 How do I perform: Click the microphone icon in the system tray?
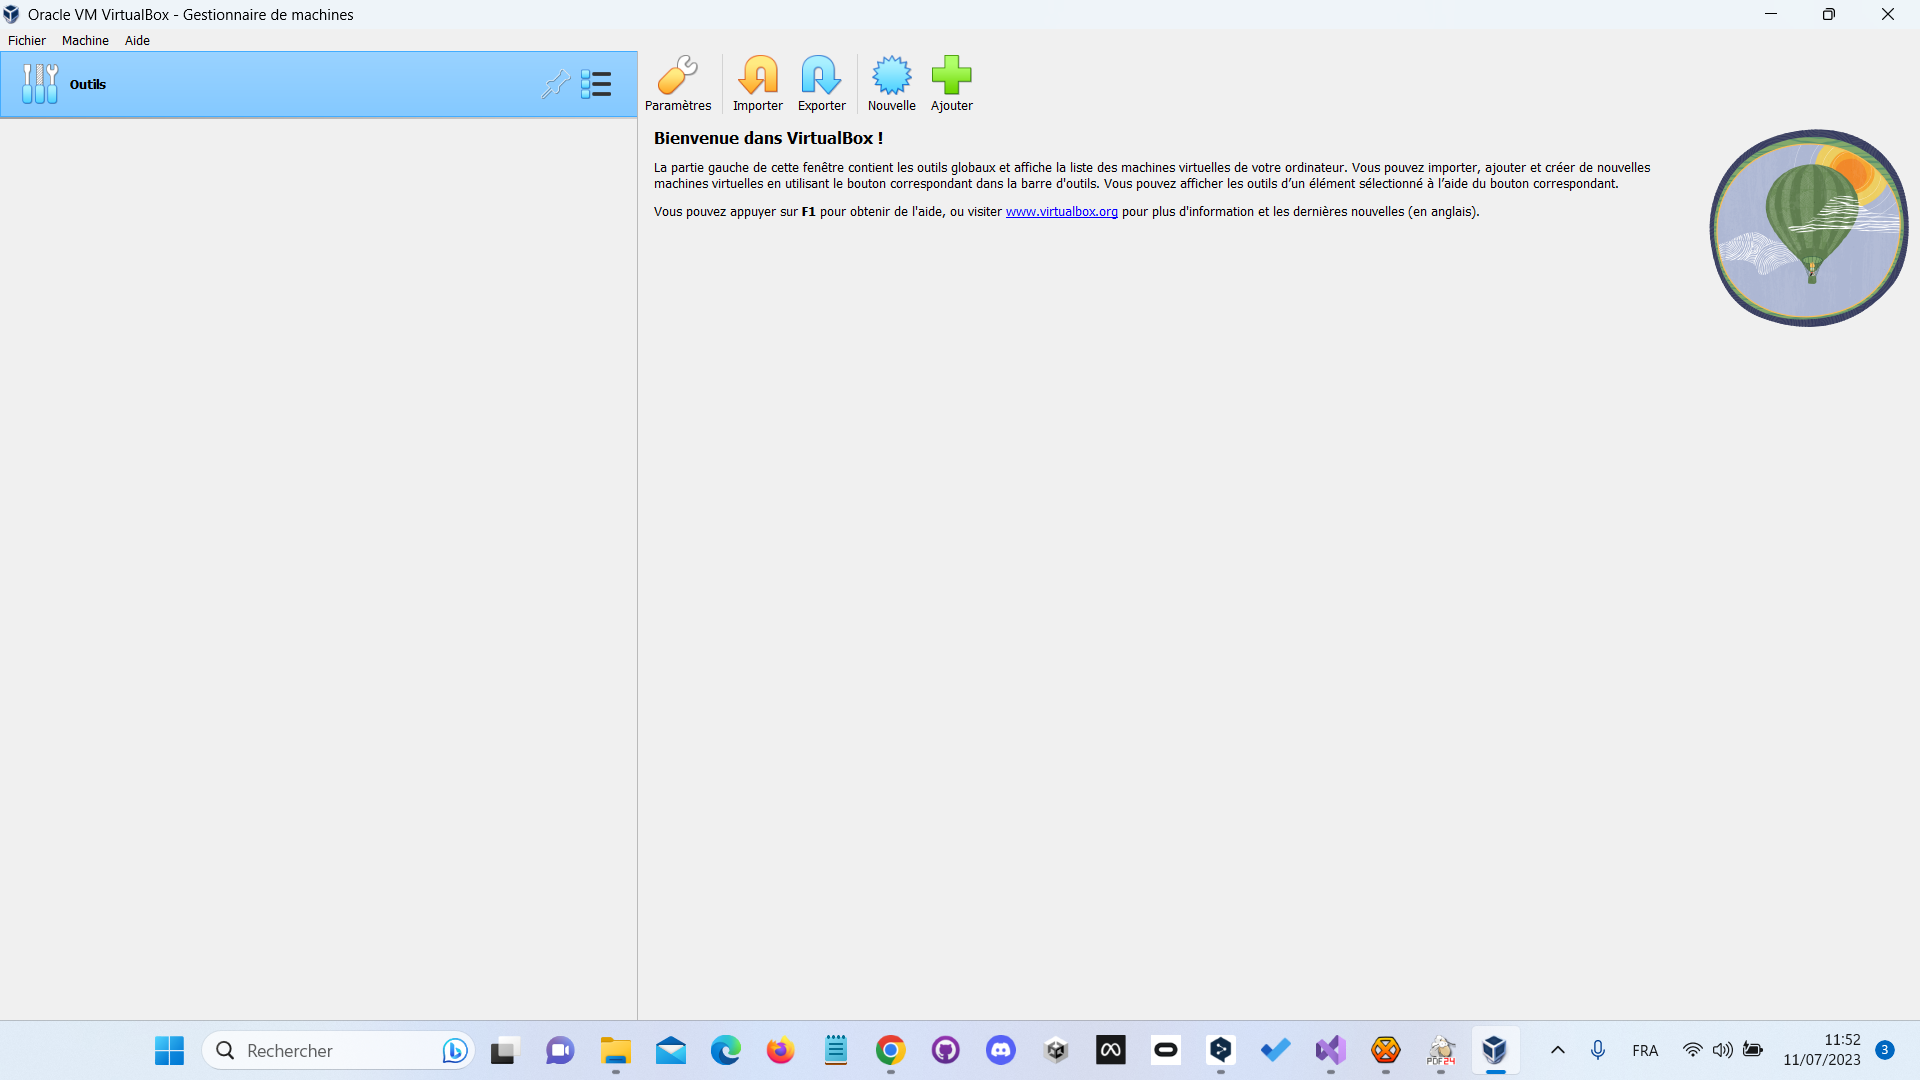[1598, 1050]
